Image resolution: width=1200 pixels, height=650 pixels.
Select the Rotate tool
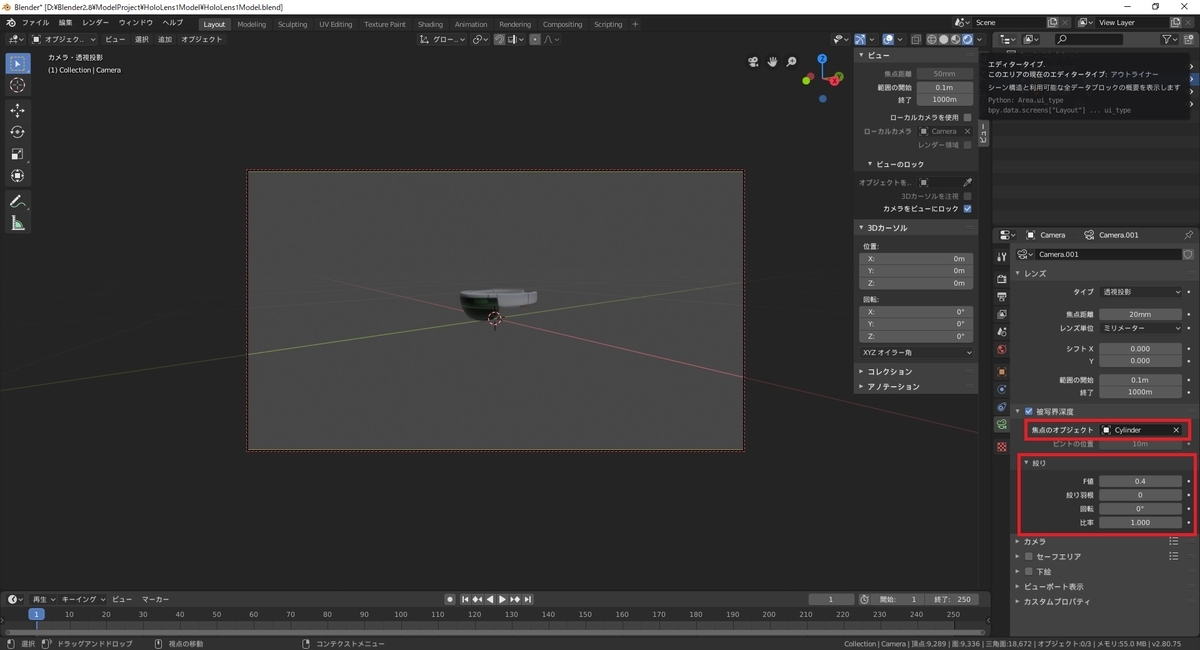pos(18,132)
